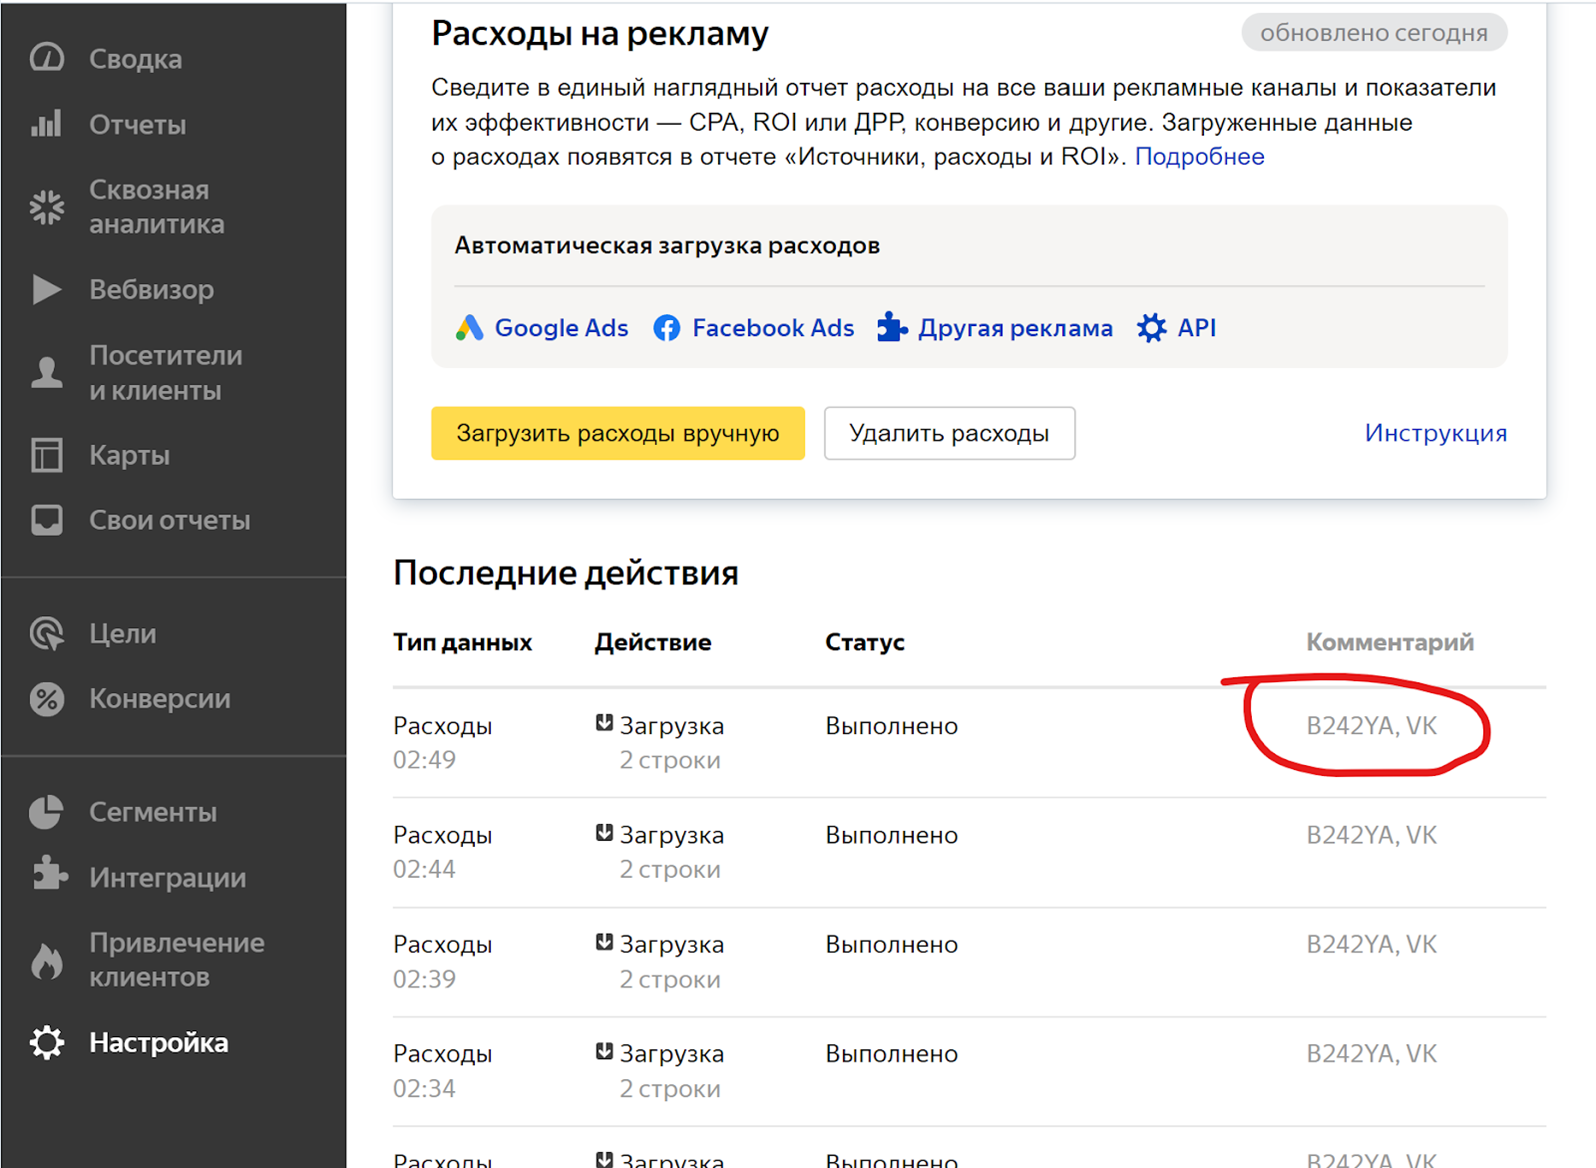Viewport: 1596px width, 1168px height.
Task: Select Цели in the sidebar
Action: 123,634
